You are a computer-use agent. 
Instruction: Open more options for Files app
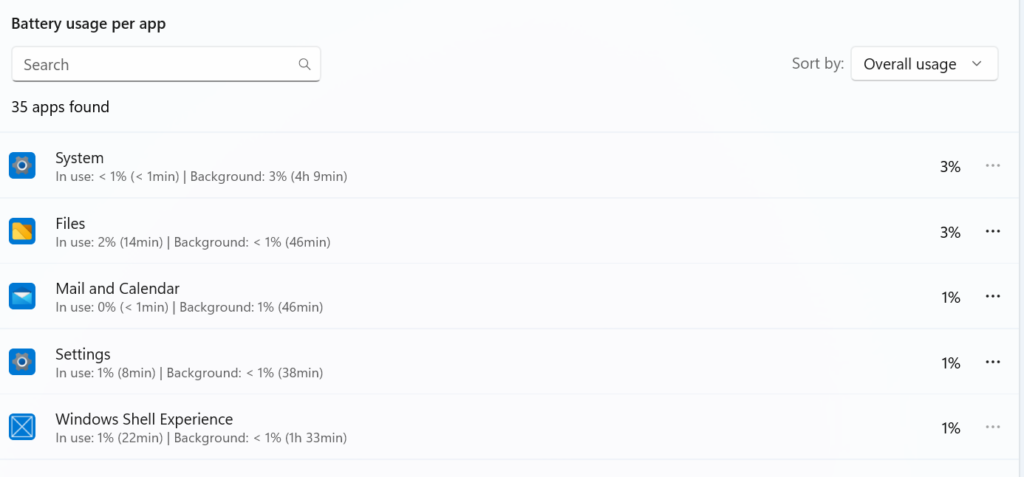tap(993, 231)
